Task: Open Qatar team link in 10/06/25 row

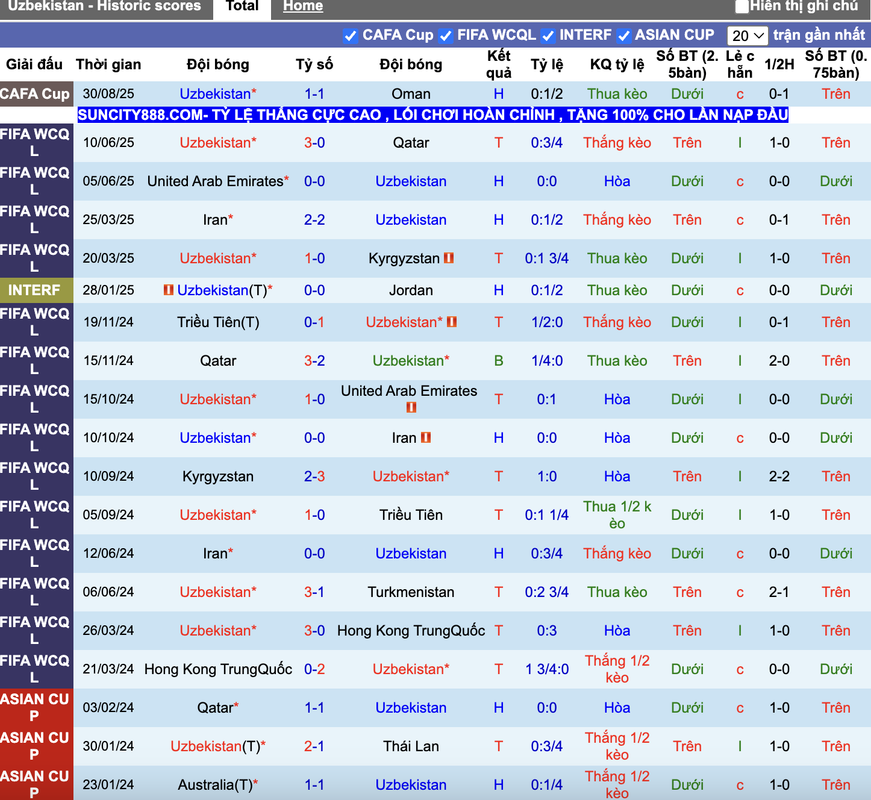Action: pyautogui.click(x=411, y=143)
